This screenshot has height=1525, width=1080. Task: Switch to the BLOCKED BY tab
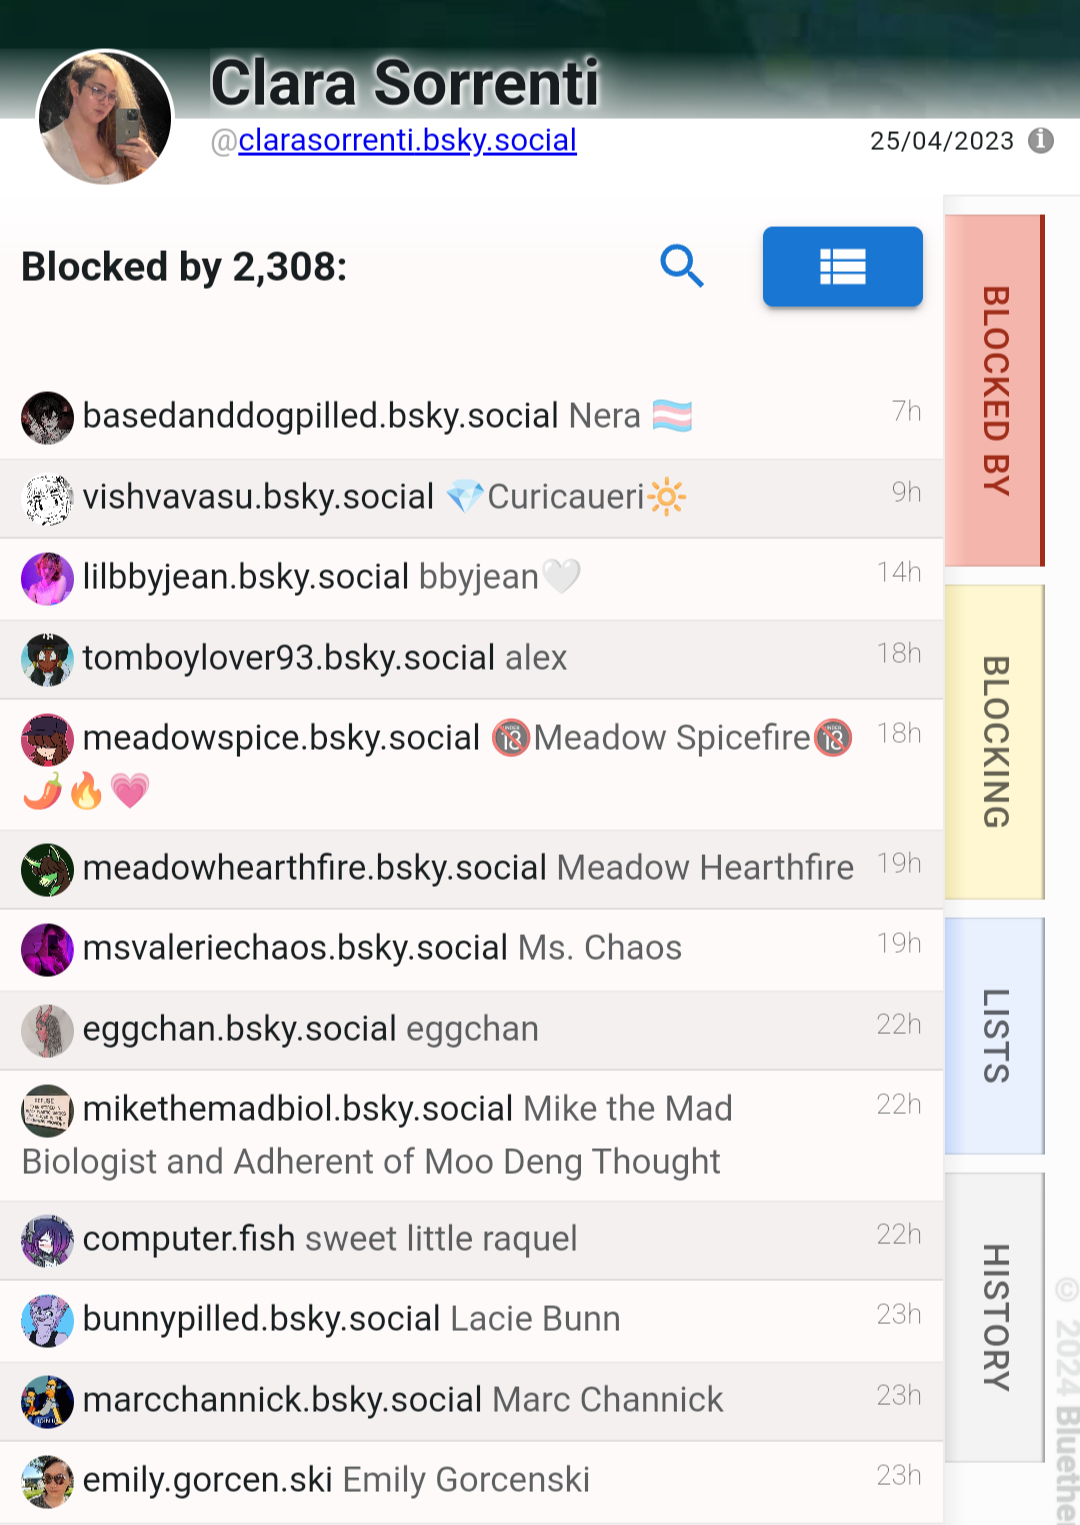995,391
